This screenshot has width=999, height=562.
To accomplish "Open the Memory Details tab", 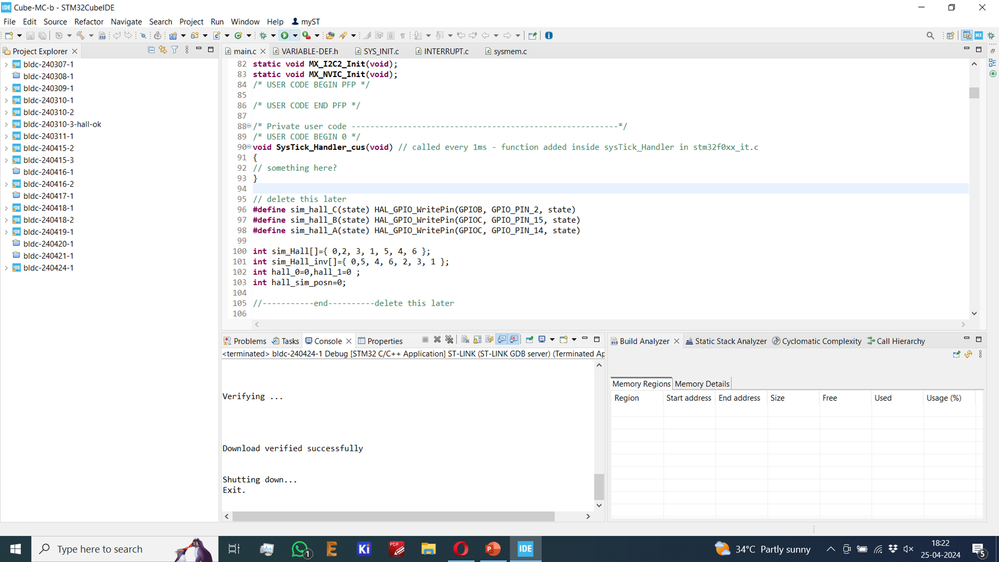I will point(702,384).
